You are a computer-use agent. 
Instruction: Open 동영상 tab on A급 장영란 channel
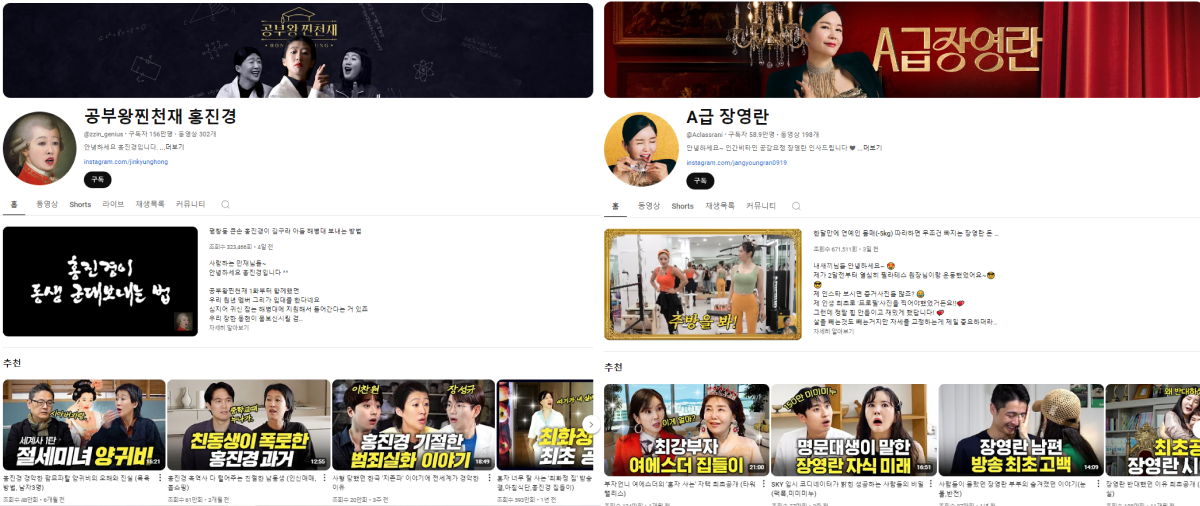[x=649, y=206]
